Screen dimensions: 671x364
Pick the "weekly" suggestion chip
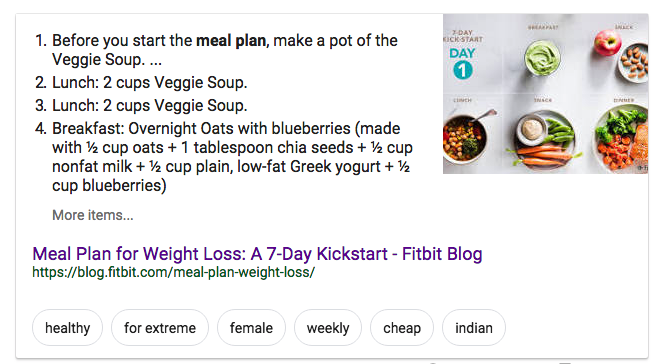[328, 328]
